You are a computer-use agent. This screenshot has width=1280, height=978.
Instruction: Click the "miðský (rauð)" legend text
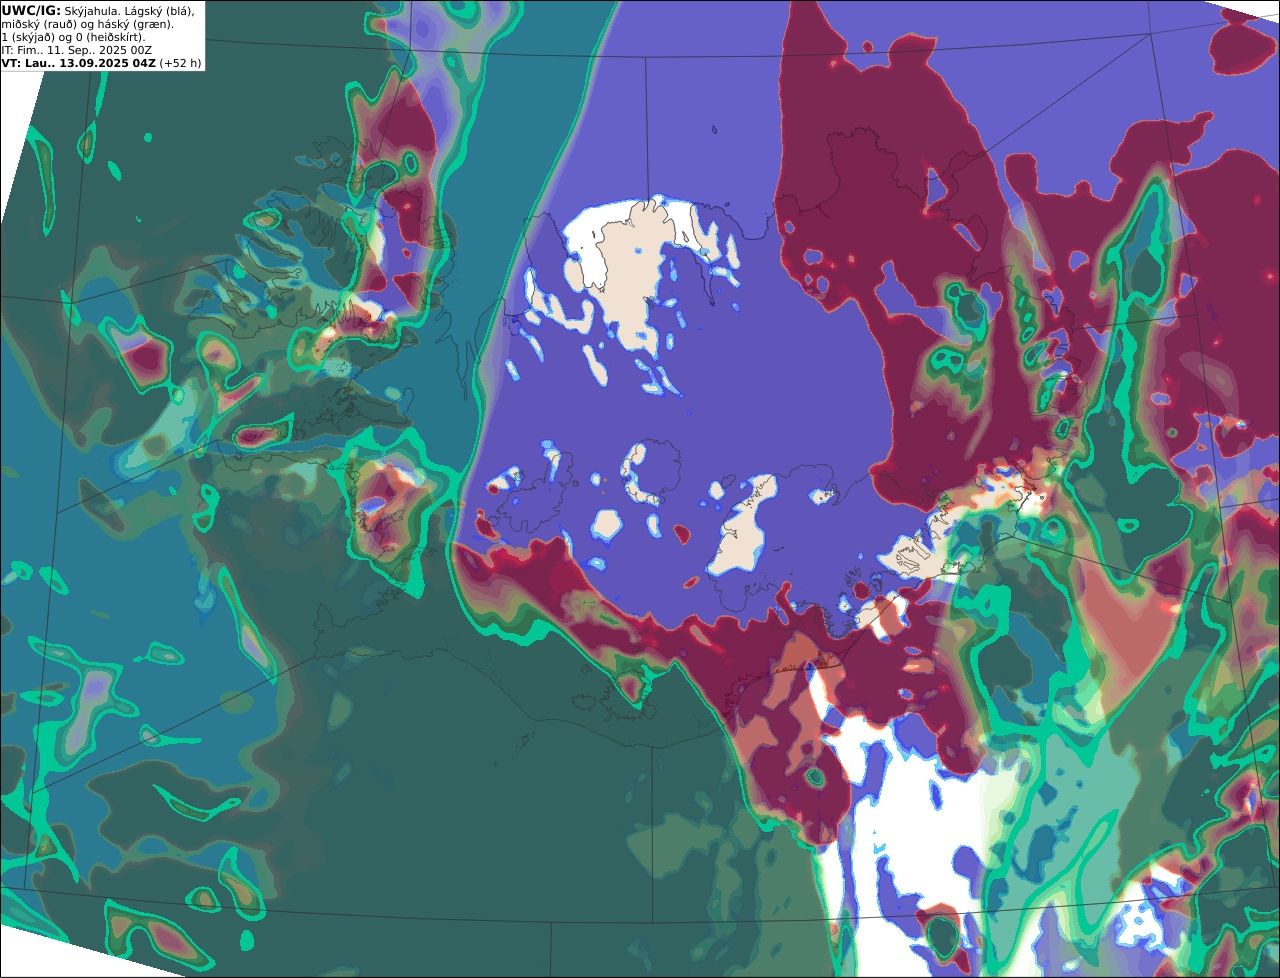pyautogui.click(x=39, y=25)
